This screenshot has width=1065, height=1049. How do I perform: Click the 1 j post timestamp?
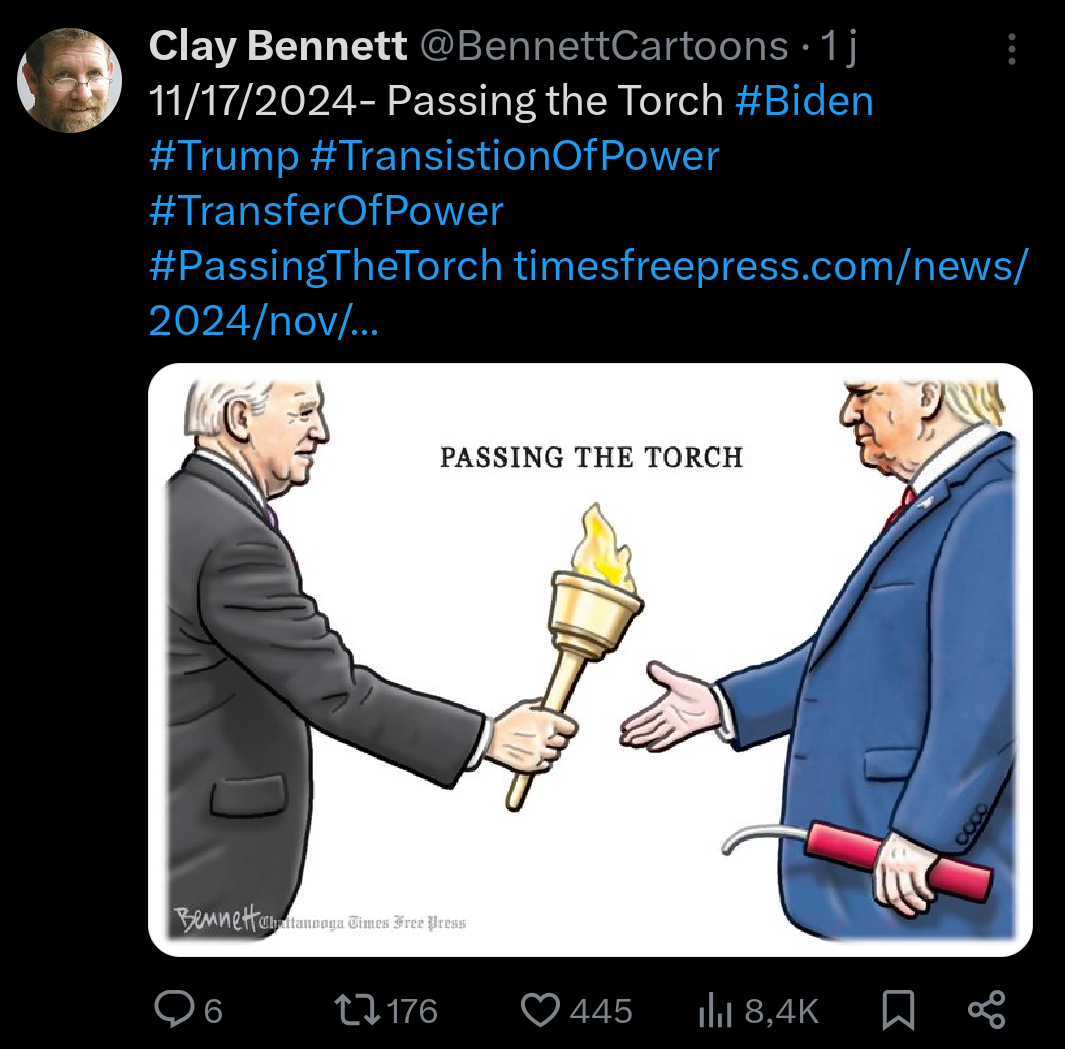point(839,46)
